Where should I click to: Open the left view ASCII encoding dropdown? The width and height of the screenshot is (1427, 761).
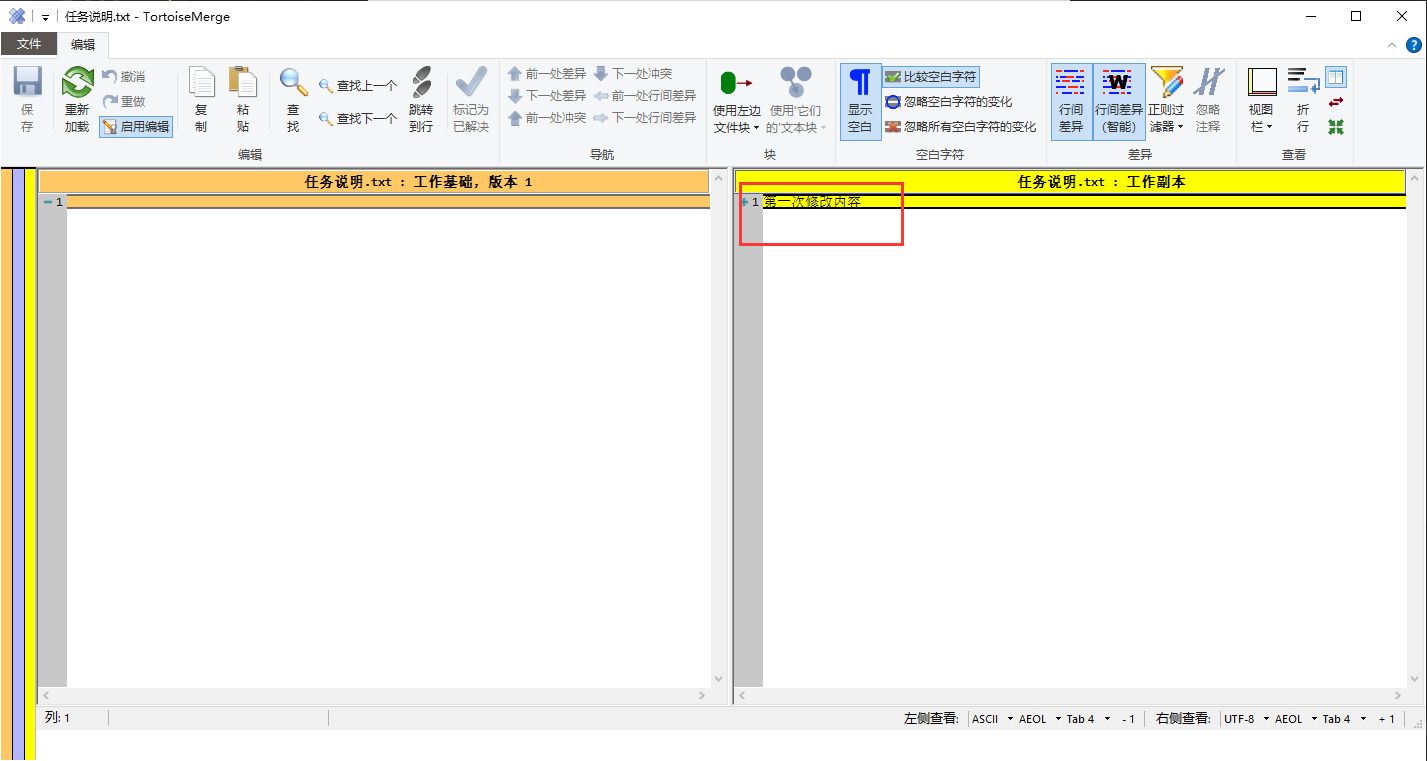992,719
